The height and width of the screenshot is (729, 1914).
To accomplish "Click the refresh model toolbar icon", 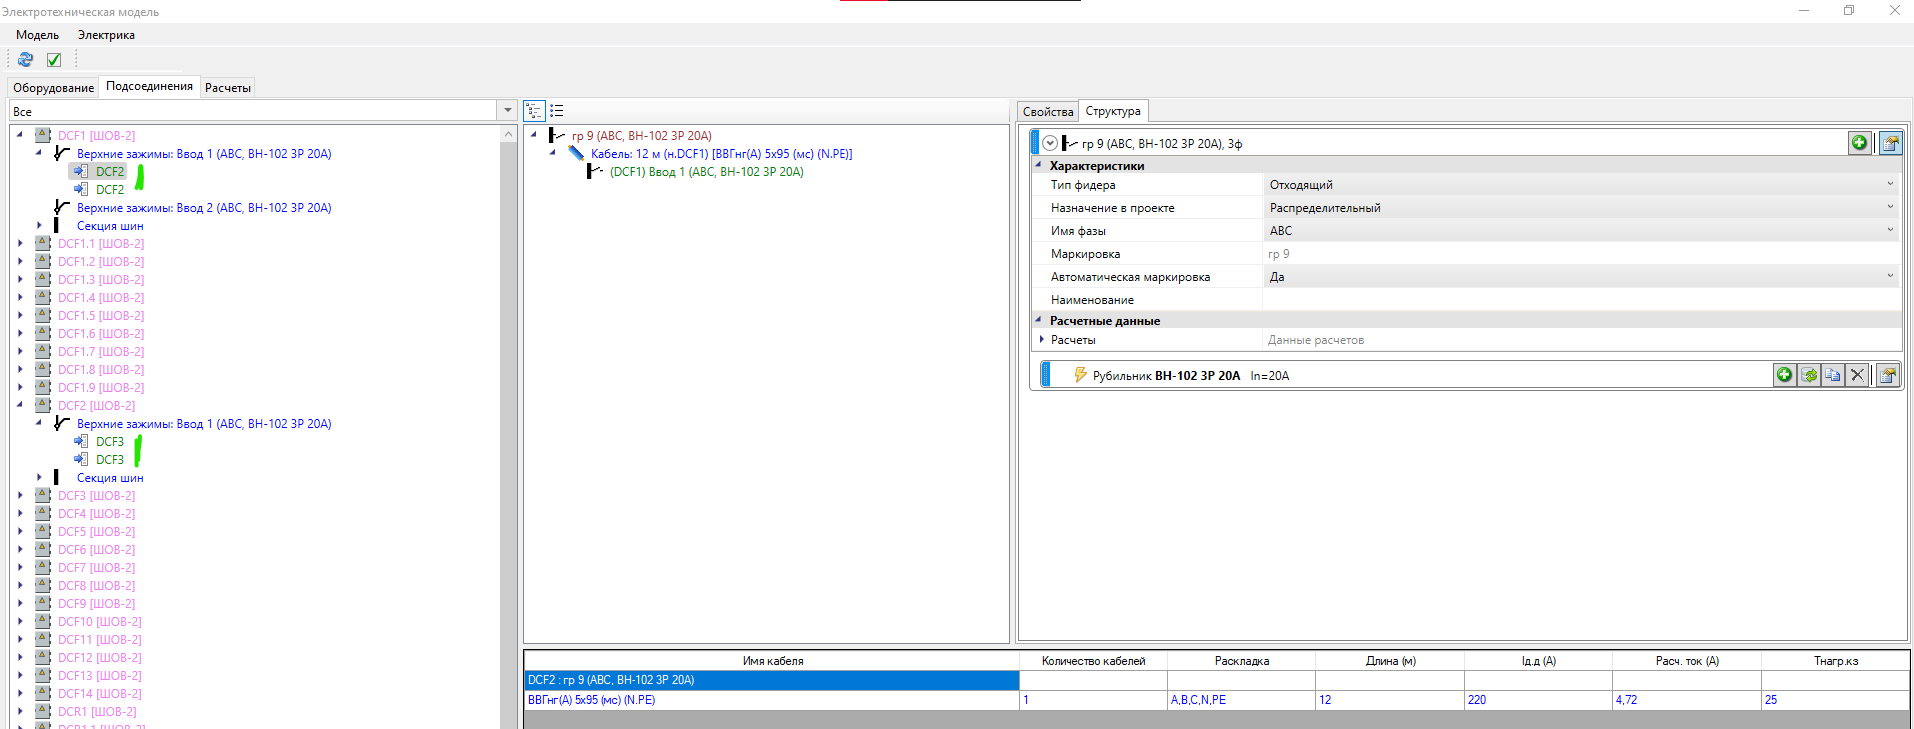I will click(x=26, y=60).
